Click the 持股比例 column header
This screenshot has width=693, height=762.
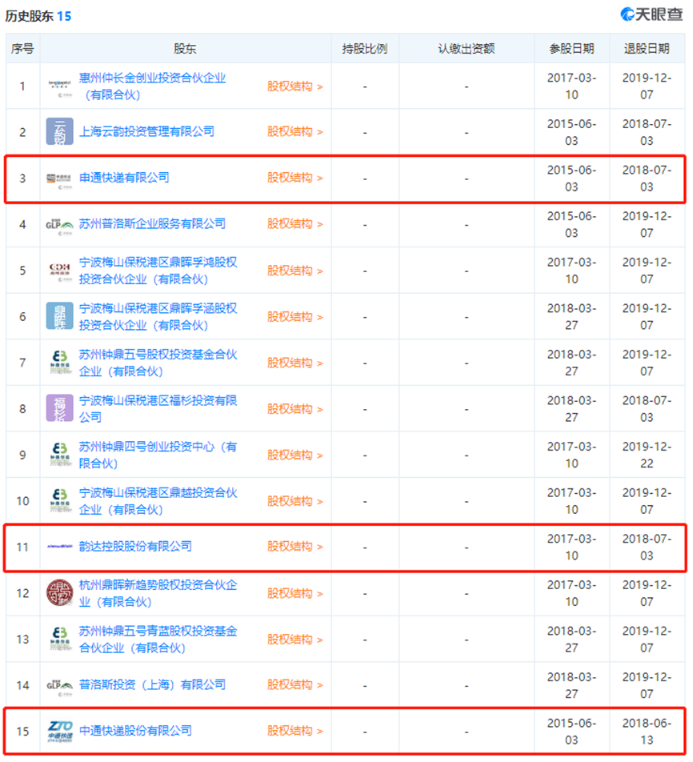364,48
